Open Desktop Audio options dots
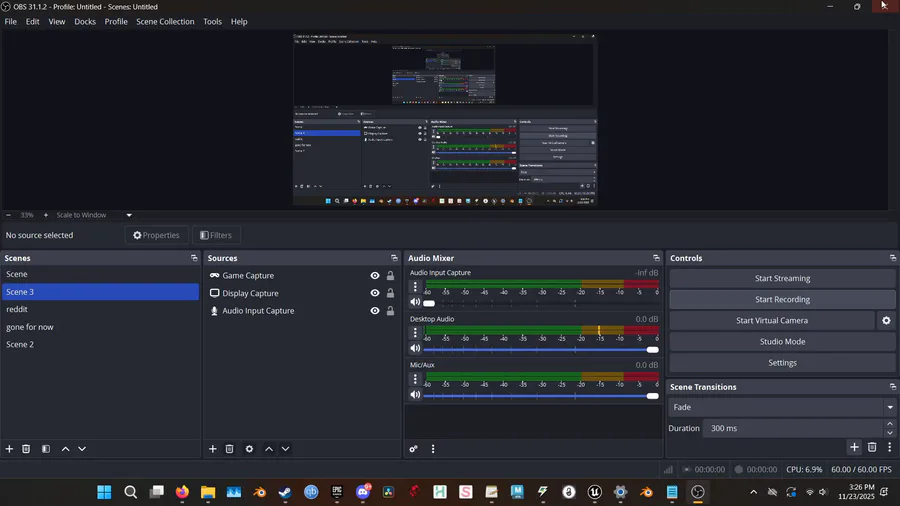This screenshot has height=506, width=900. coord(415,332)
